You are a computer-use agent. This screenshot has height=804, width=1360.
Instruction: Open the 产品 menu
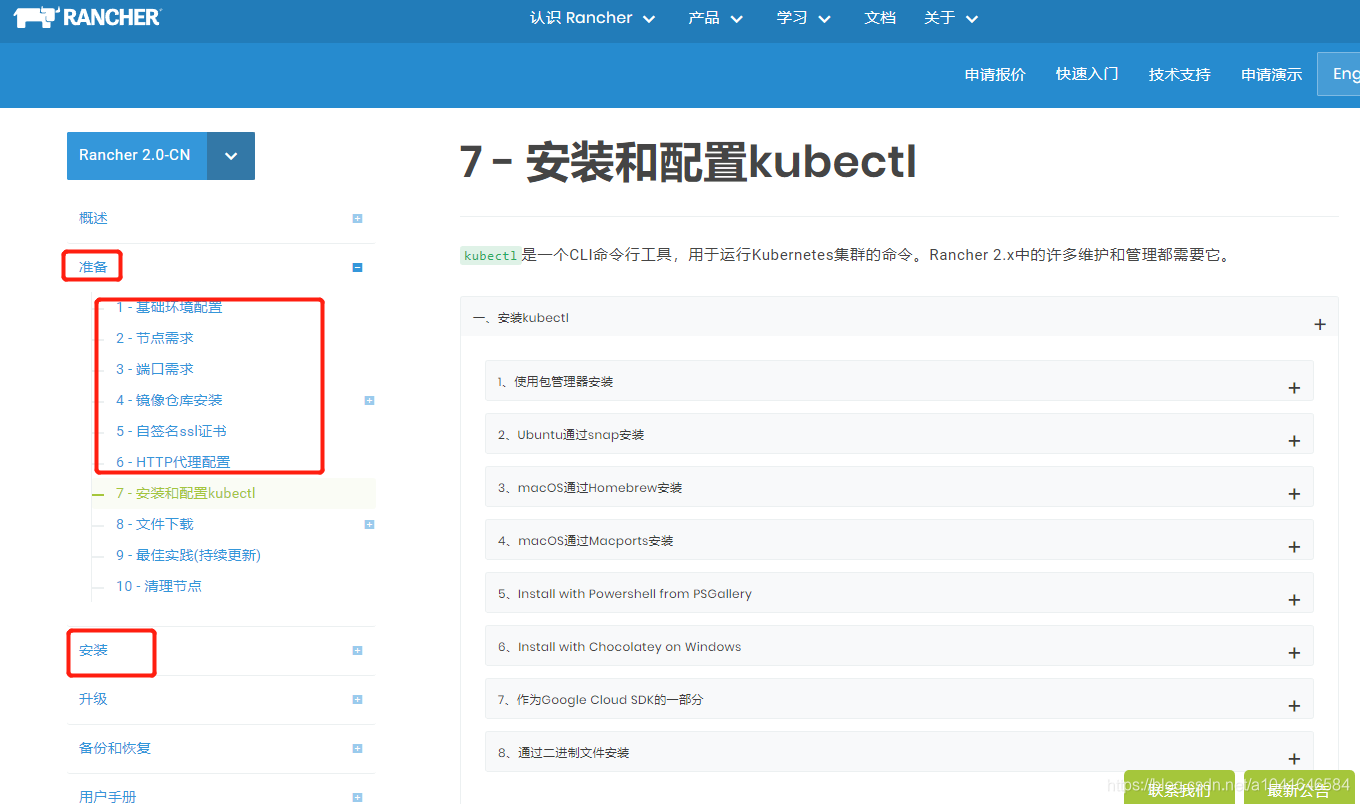(x=715, y=18)
